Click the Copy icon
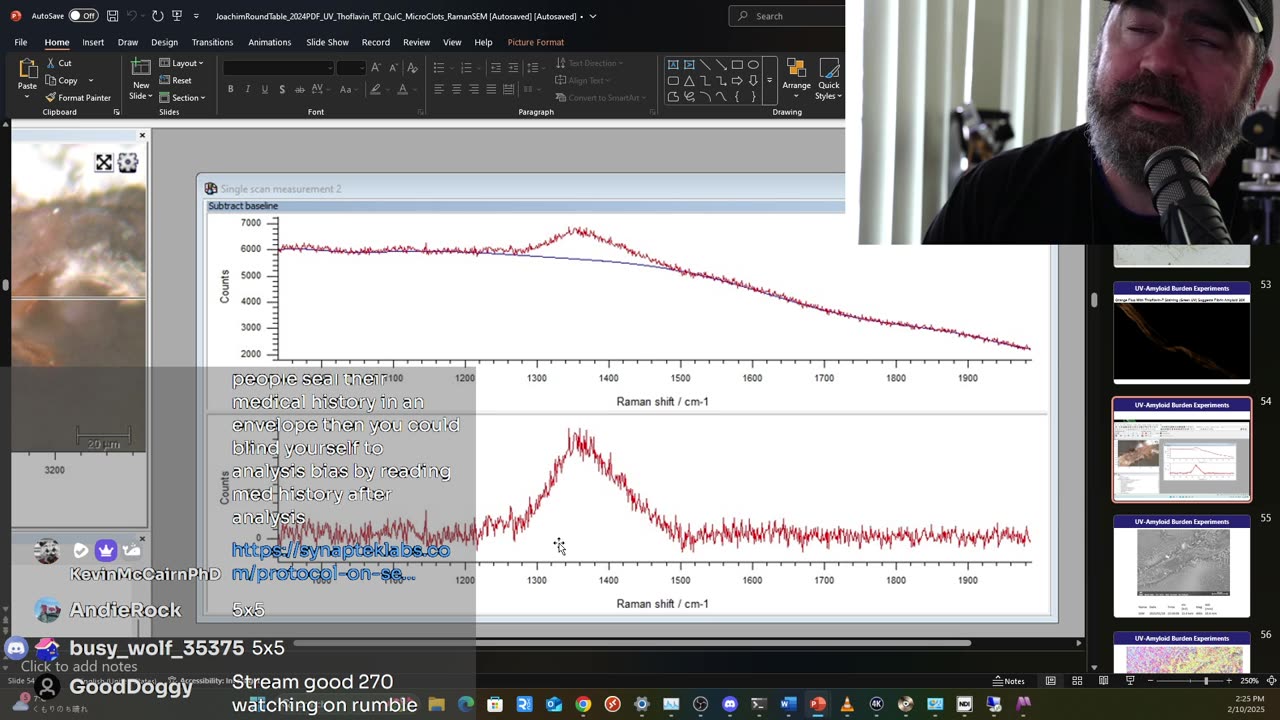 click(x=50, y=80)
